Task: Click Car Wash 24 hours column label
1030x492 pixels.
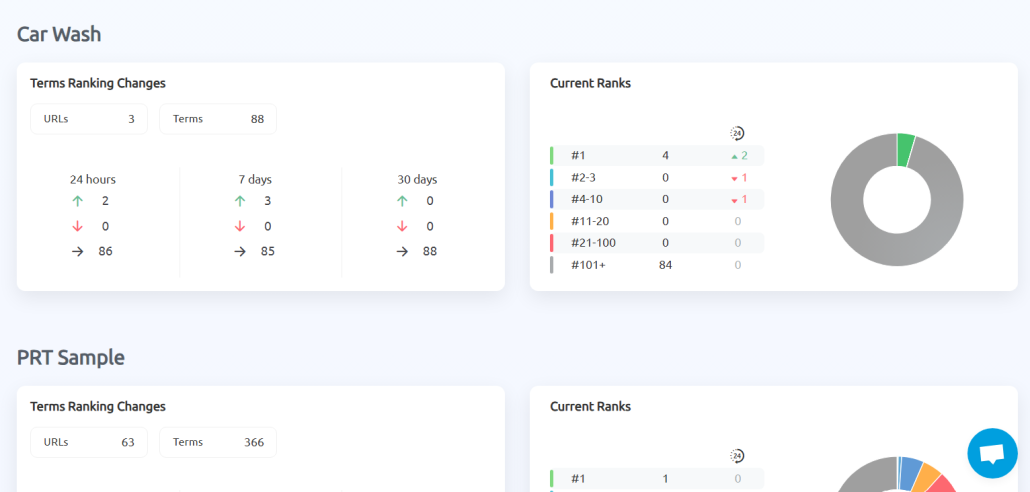Action: click(x=93, y=179)
